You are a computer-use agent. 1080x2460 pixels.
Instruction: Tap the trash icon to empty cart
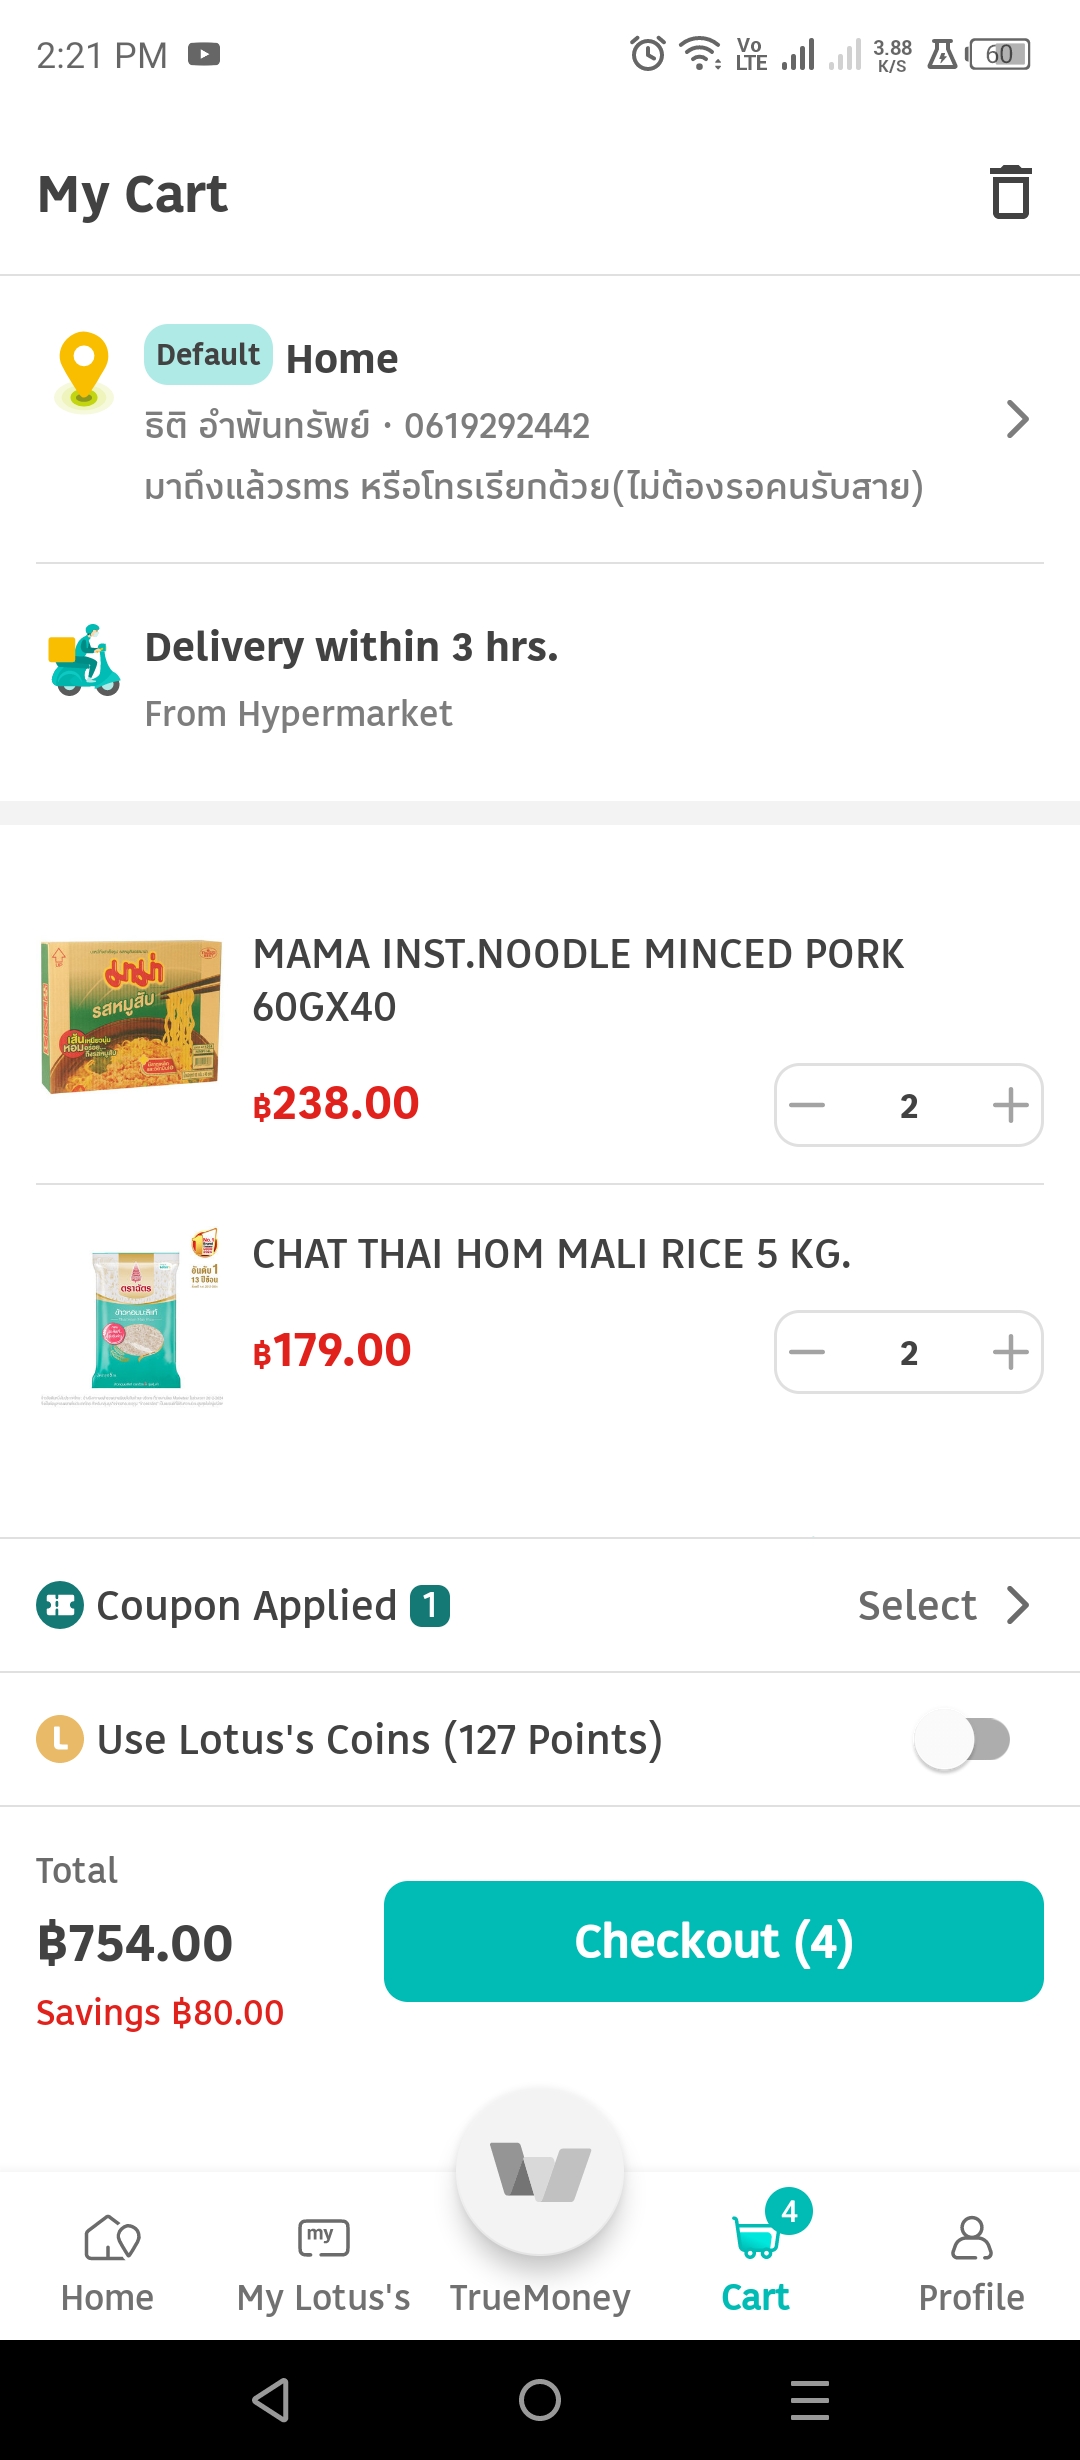pyautogui.click(x=1010, y=192)
